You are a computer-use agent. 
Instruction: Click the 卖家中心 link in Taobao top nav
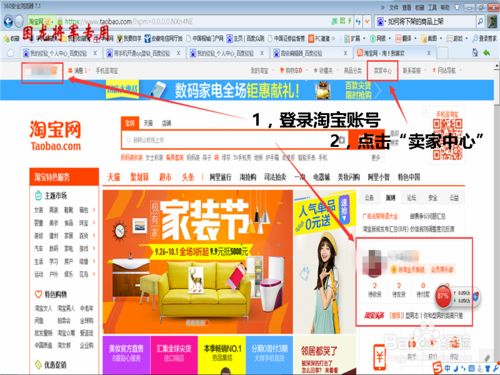point(382,71)
